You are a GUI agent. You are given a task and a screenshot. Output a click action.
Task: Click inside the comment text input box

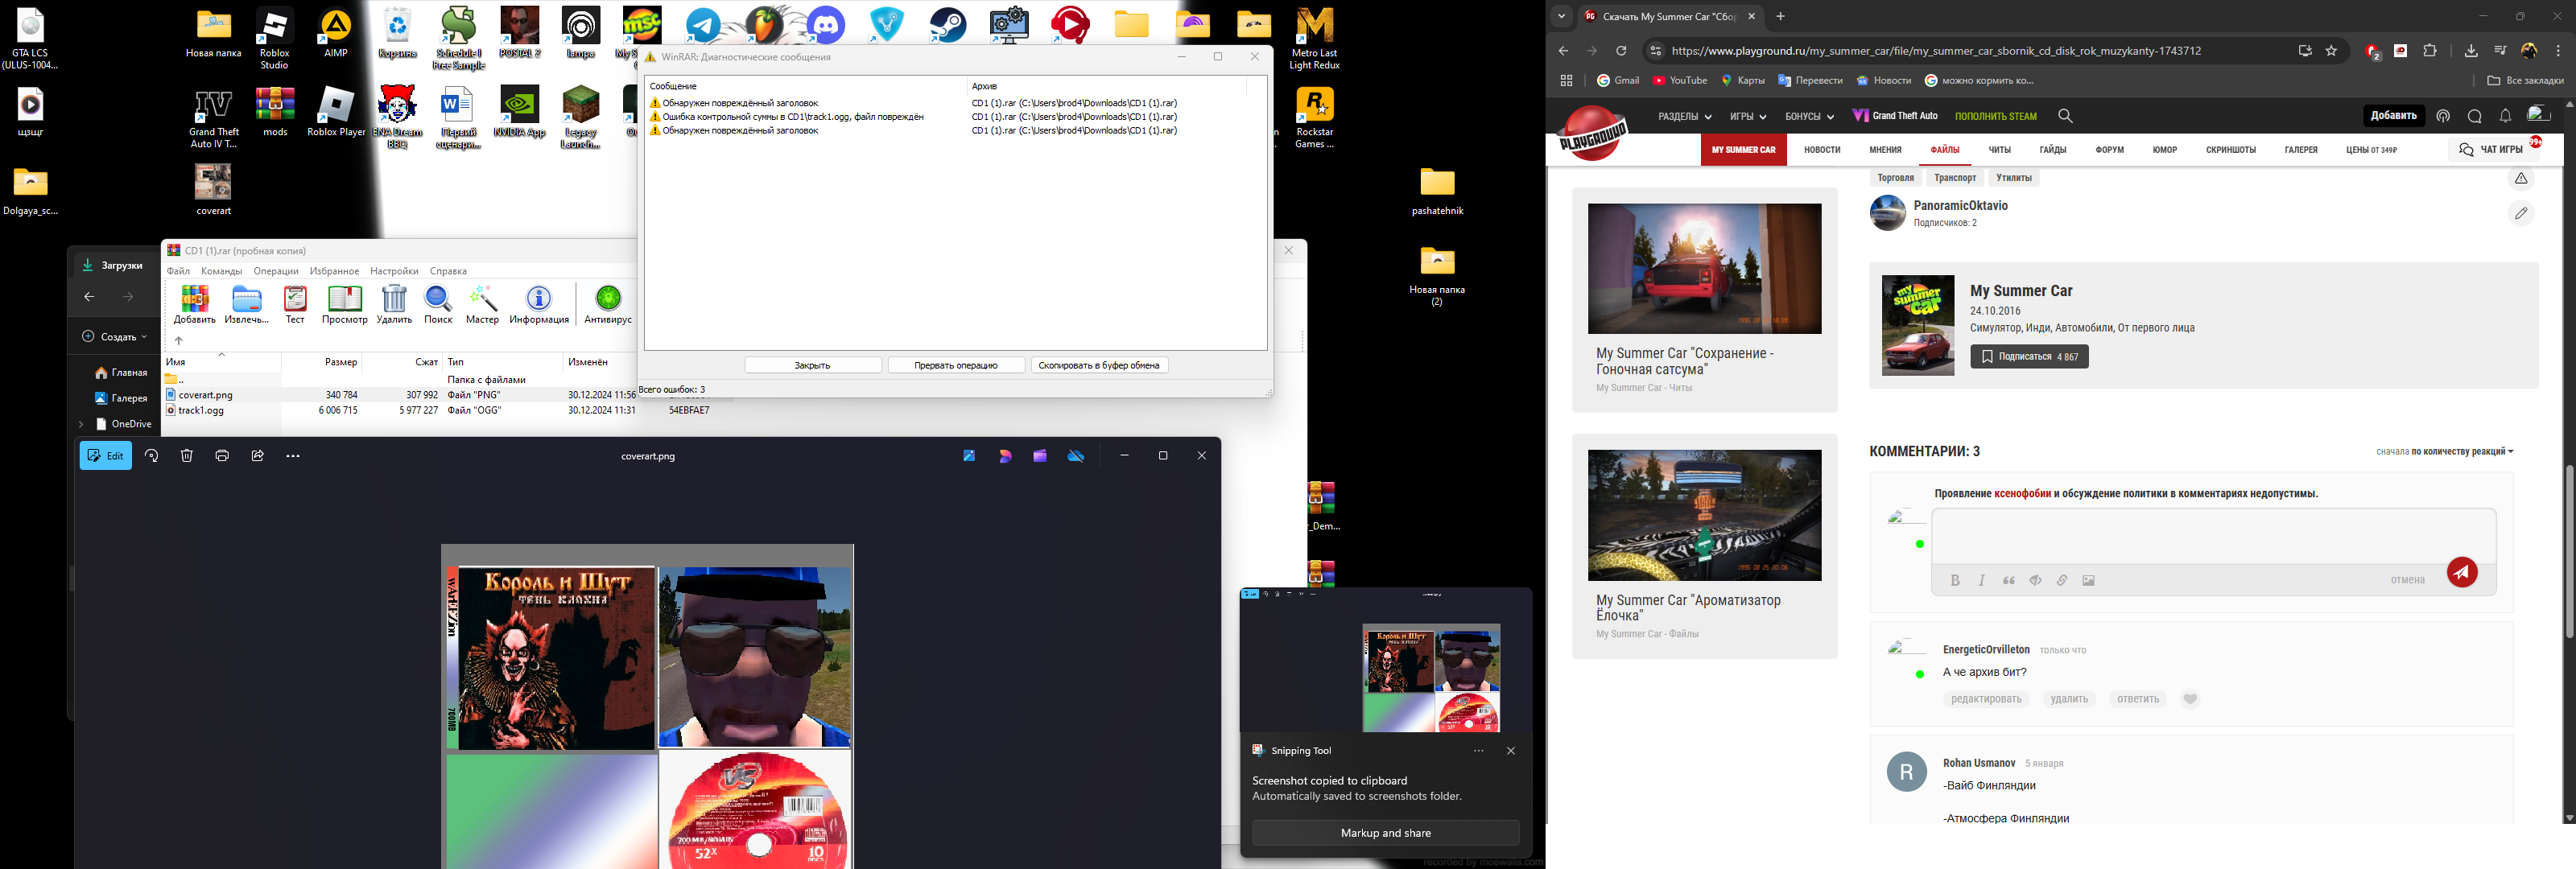pos(2213,536)
